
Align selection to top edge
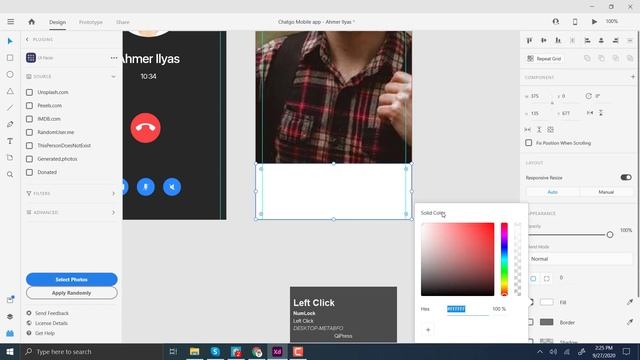529,40
